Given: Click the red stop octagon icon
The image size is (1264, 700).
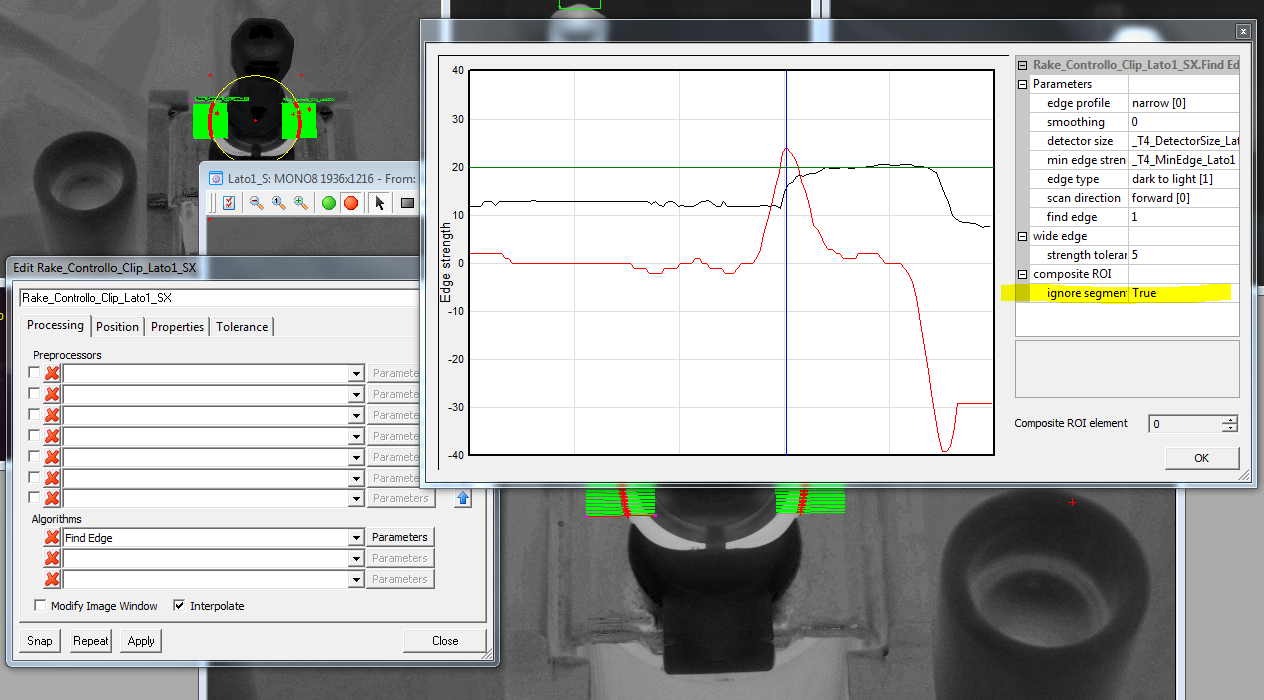Looking at the screenshot, I should 351,203.
